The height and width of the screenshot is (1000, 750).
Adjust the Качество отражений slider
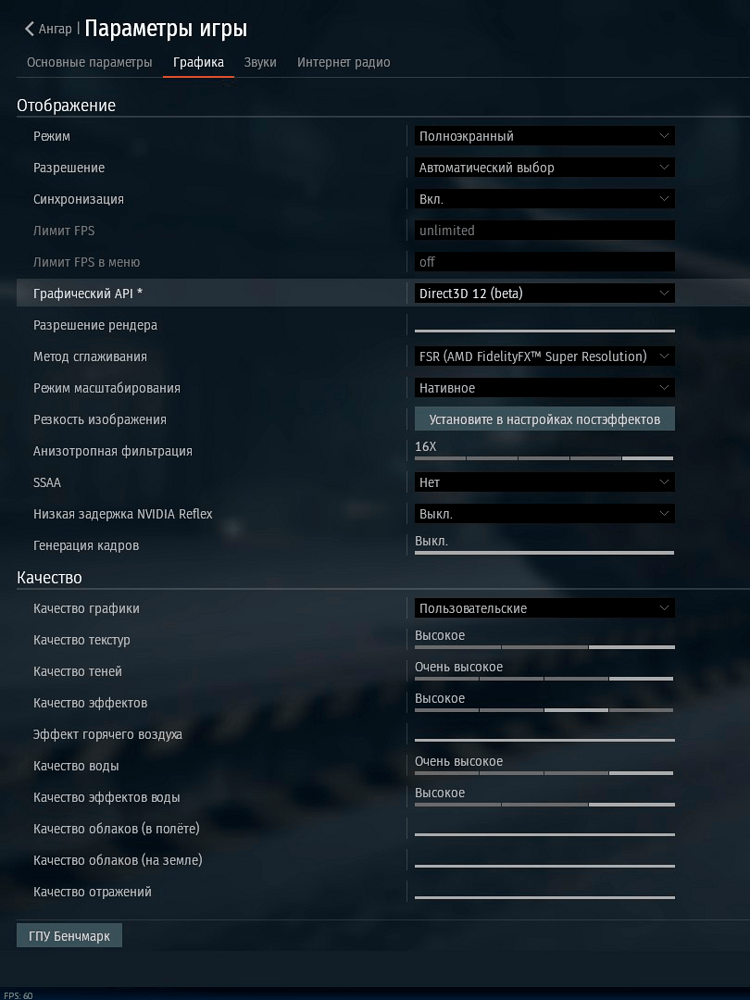(545, 897)
